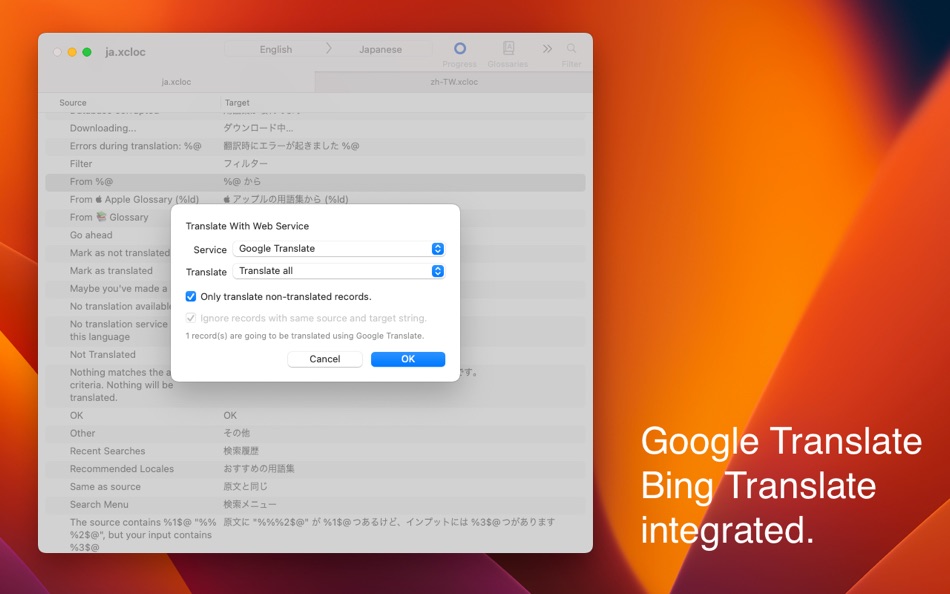
Task: Expand the toolbar overflow chevrons
Action: click(x=547, y=48)
